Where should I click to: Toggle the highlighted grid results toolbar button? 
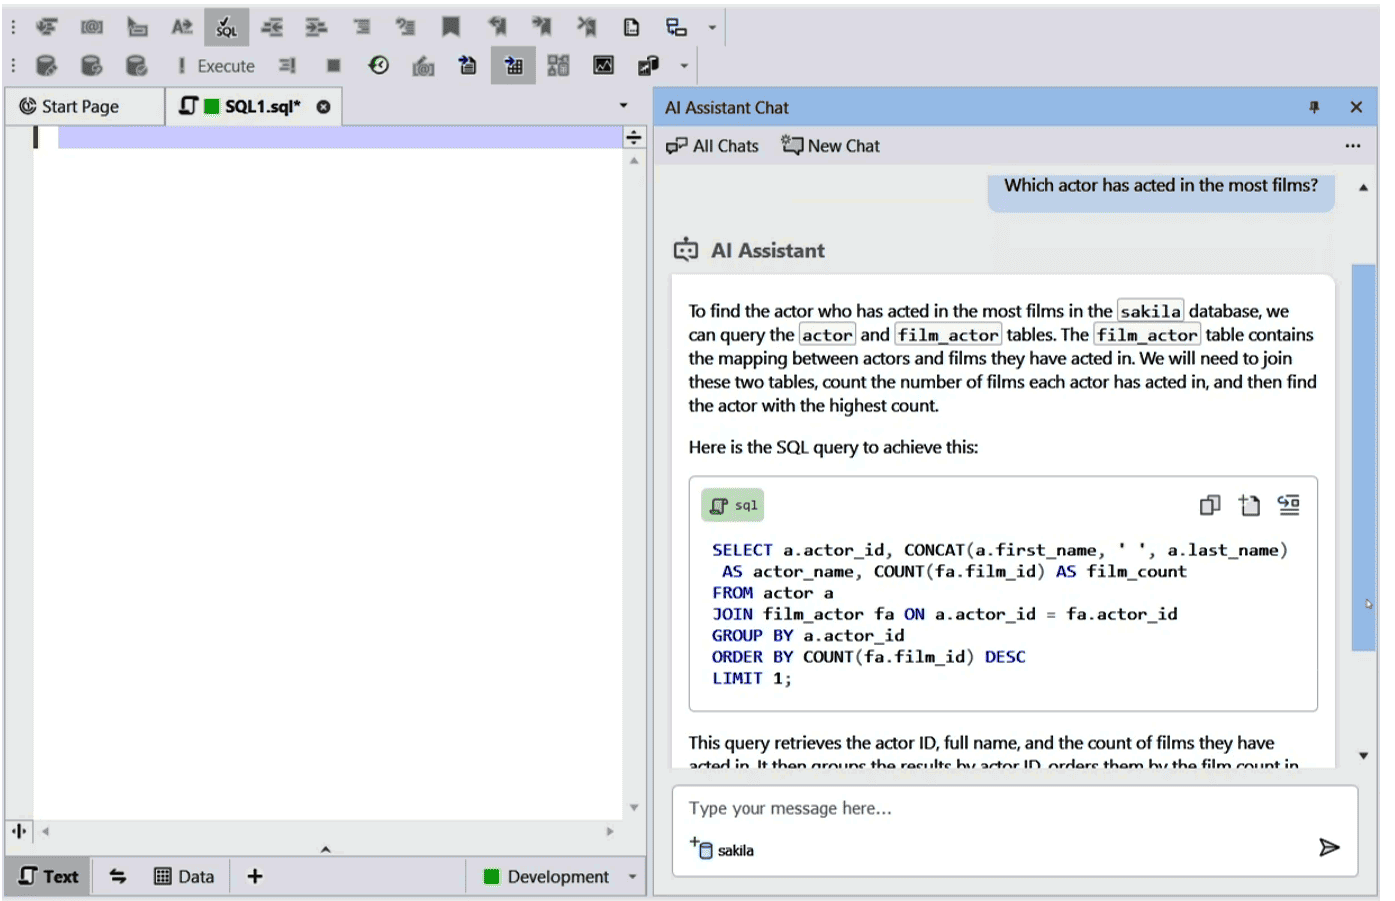point(513,66)
